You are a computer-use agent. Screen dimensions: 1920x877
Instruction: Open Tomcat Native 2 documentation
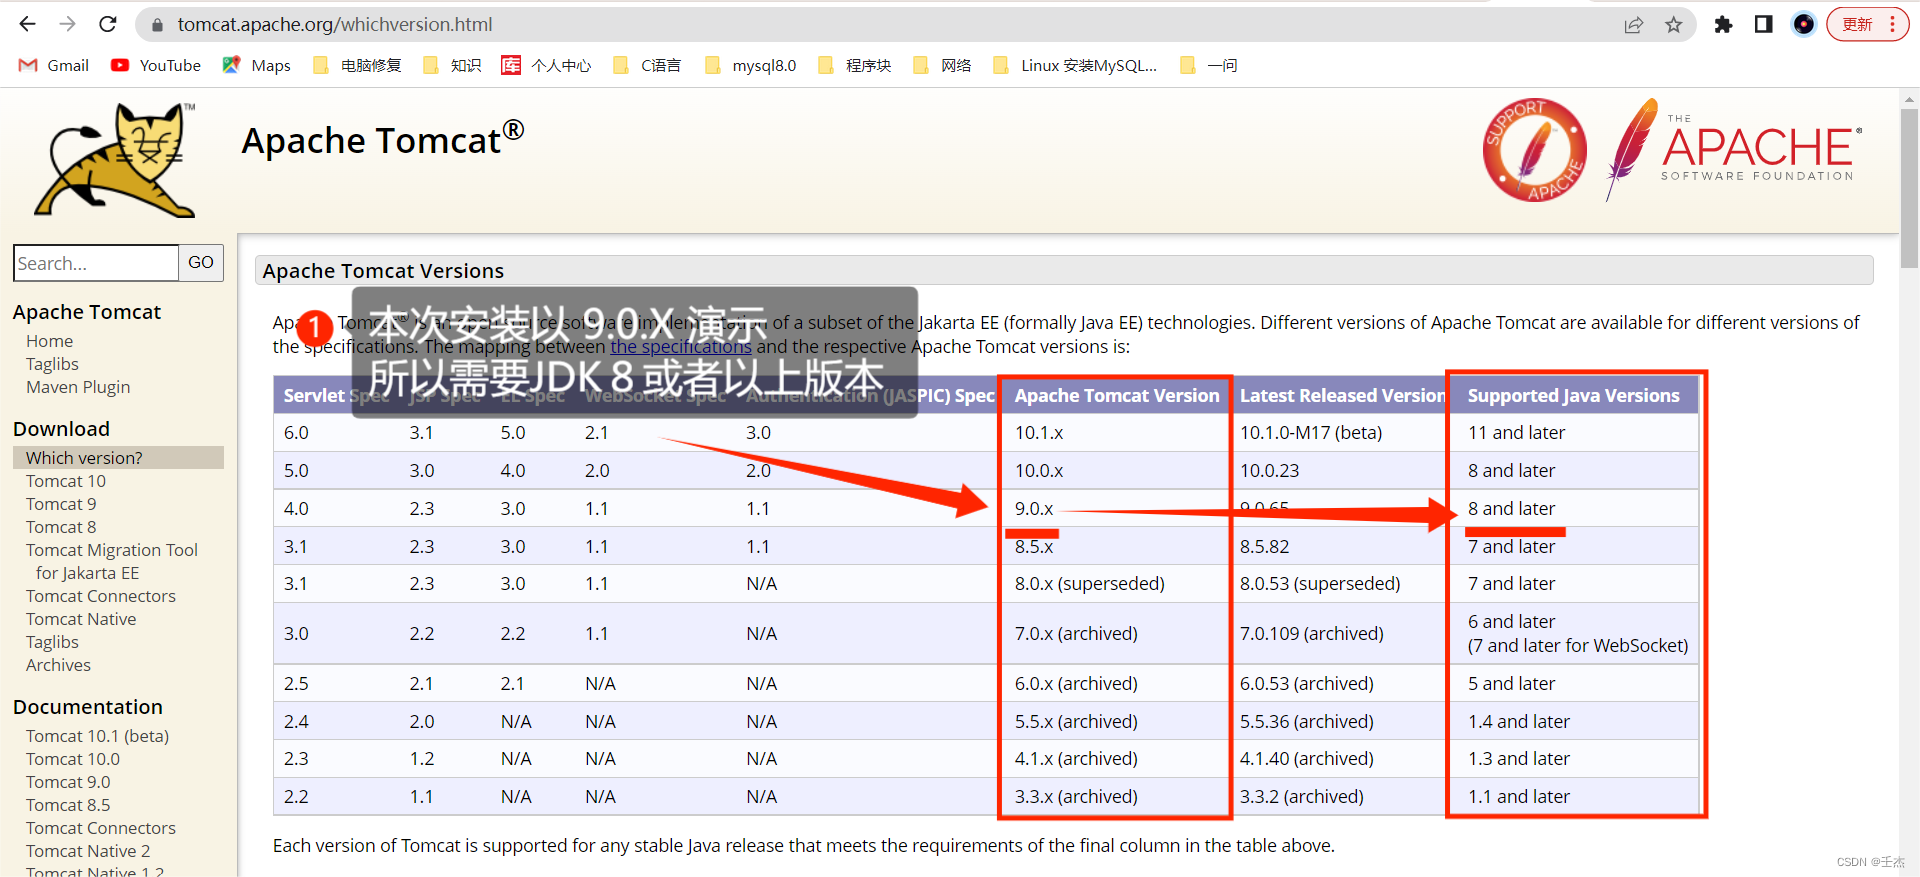[88, 851]
